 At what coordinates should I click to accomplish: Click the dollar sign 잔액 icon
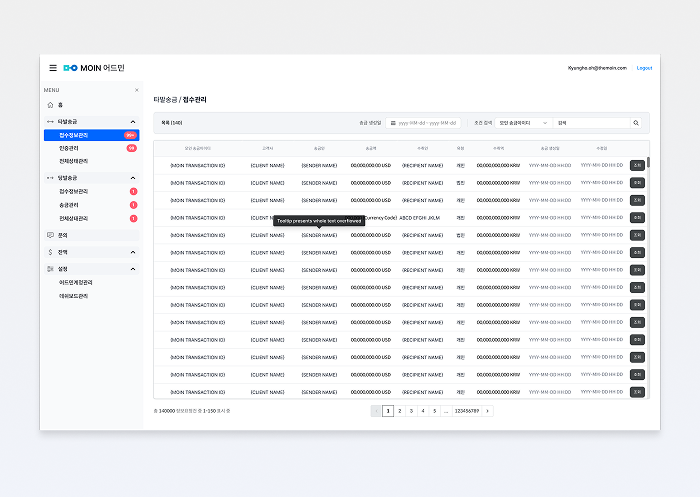(50, 252)
